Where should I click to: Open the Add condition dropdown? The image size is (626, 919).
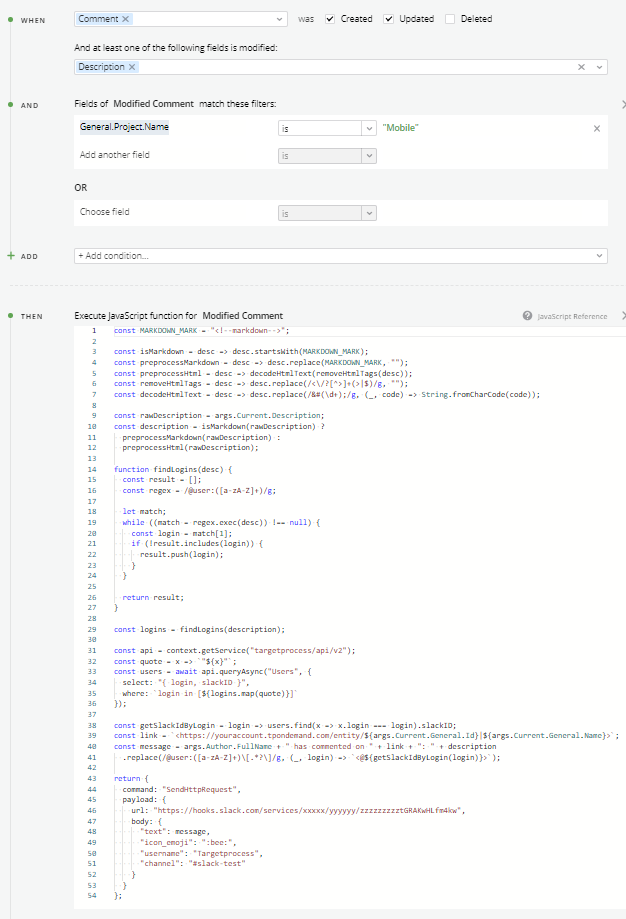[341, 256]
